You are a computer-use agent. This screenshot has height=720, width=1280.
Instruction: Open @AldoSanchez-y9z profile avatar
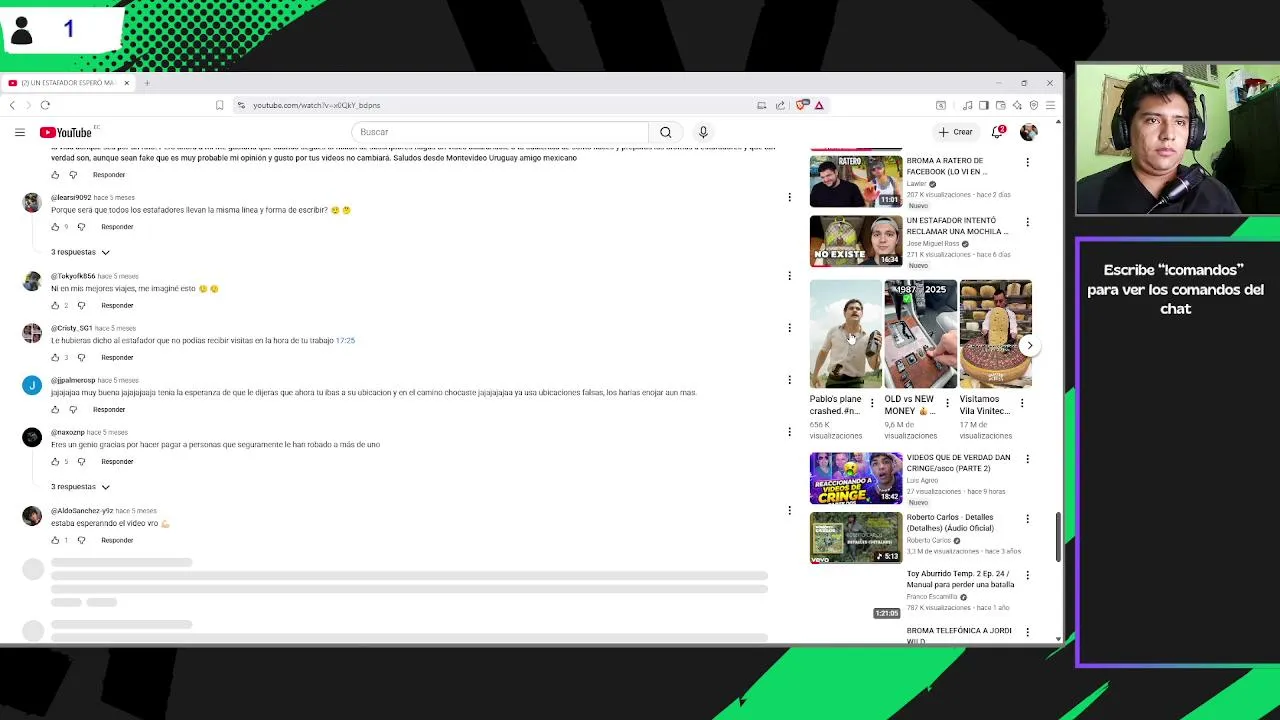coord(32,516)
